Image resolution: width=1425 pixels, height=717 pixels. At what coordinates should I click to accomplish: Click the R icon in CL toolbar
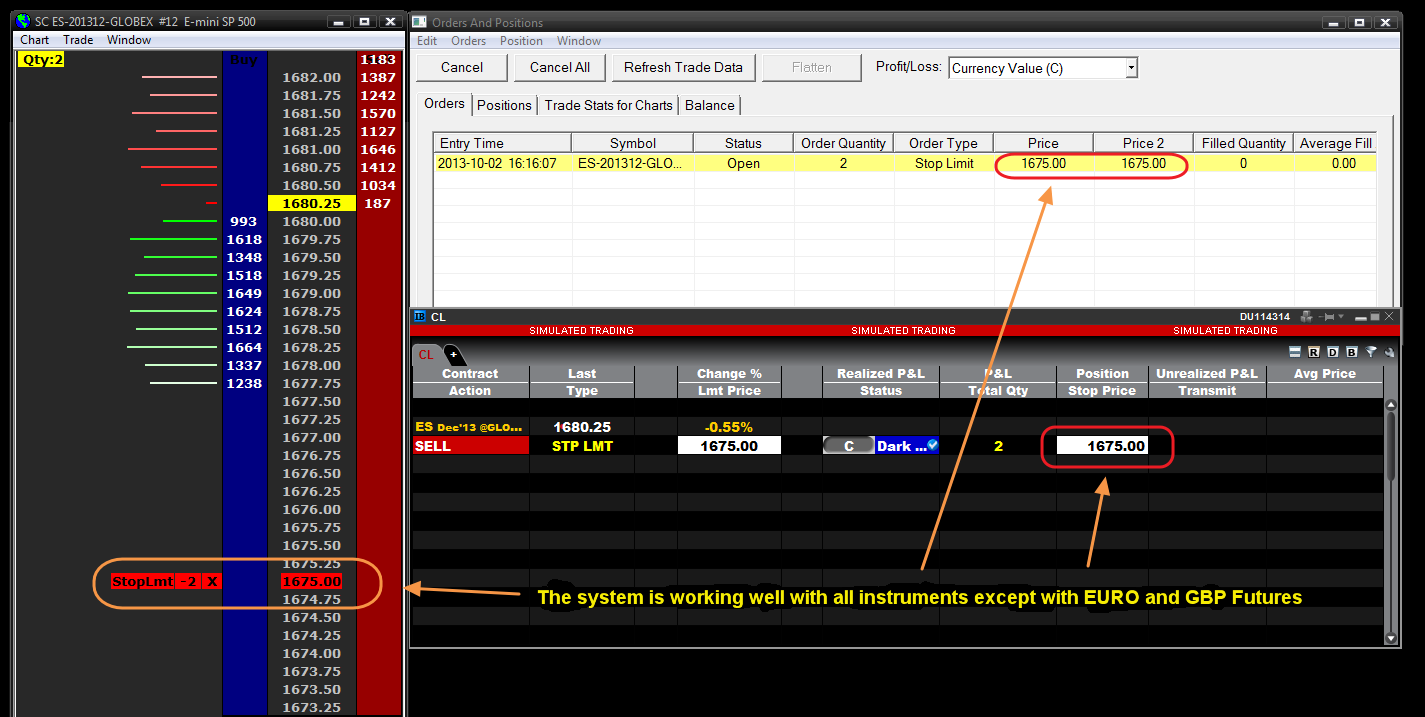point(1314,352)
